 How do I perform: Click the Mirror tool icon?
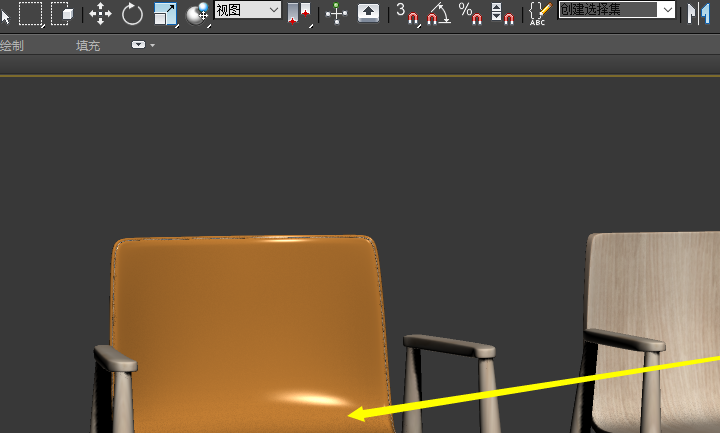(x=699, y=14)
